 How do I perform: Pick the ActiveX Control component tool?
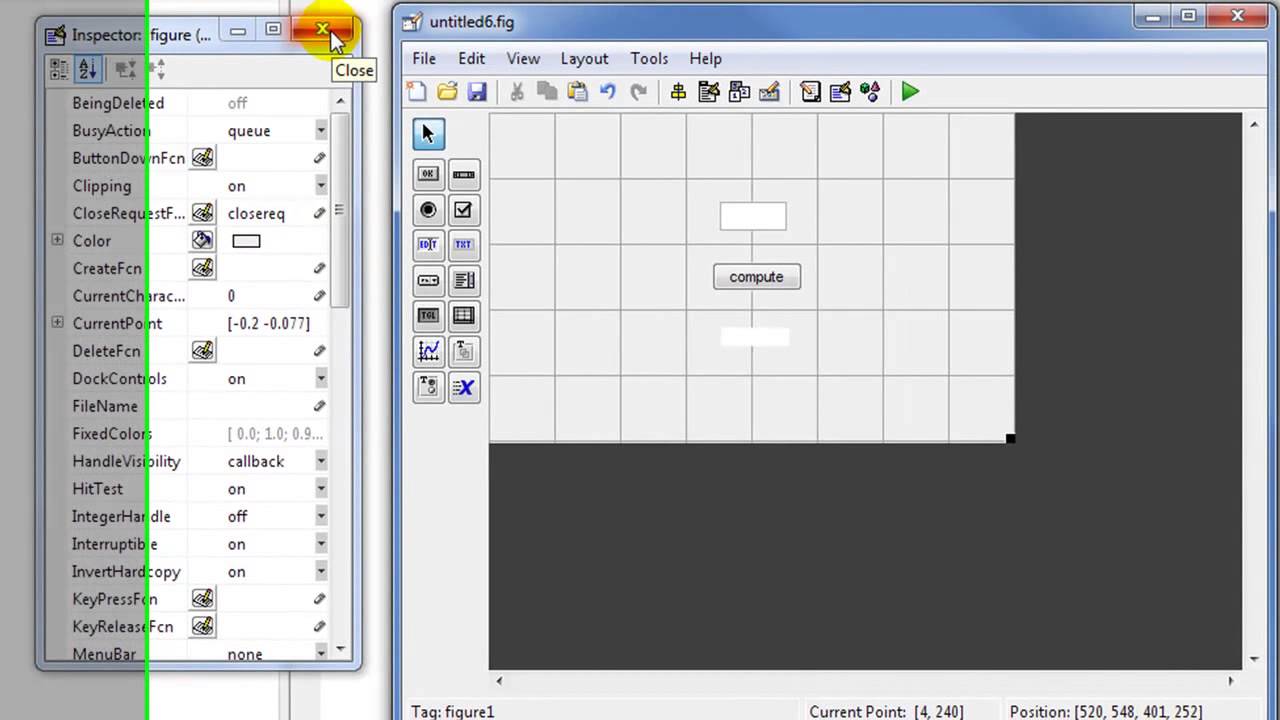463,387
